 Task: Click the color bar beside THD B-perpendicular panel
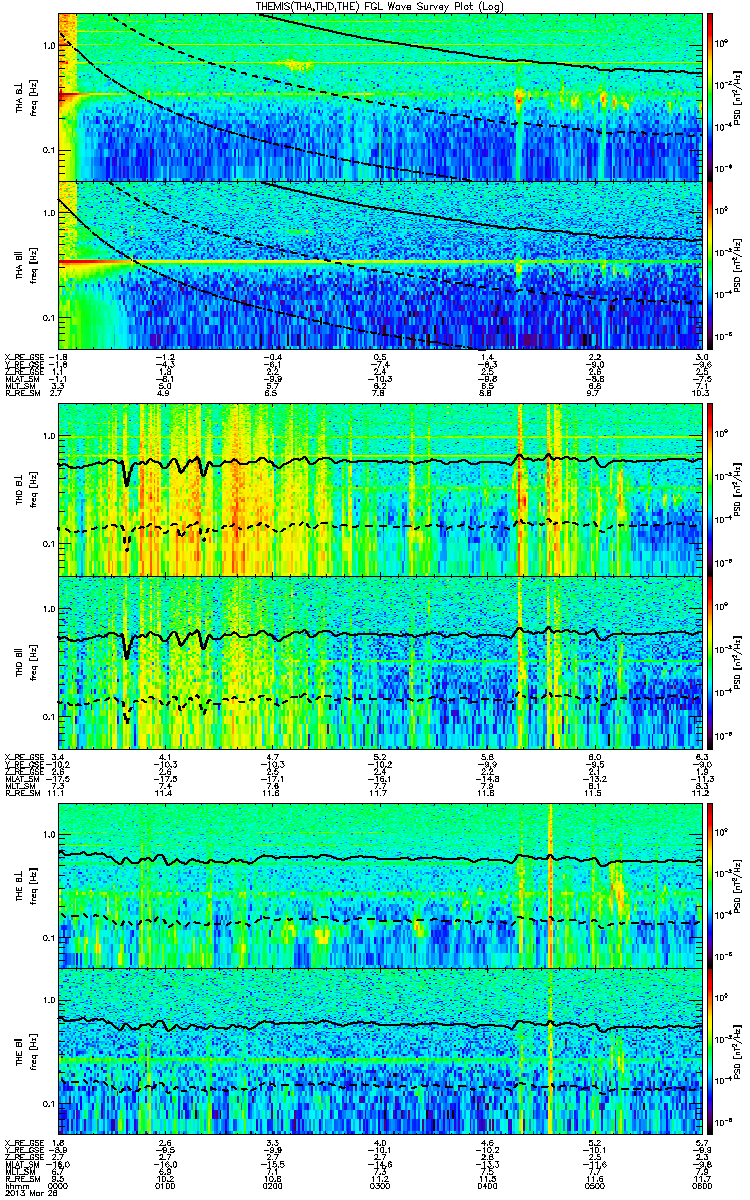(x=710, y=490)
